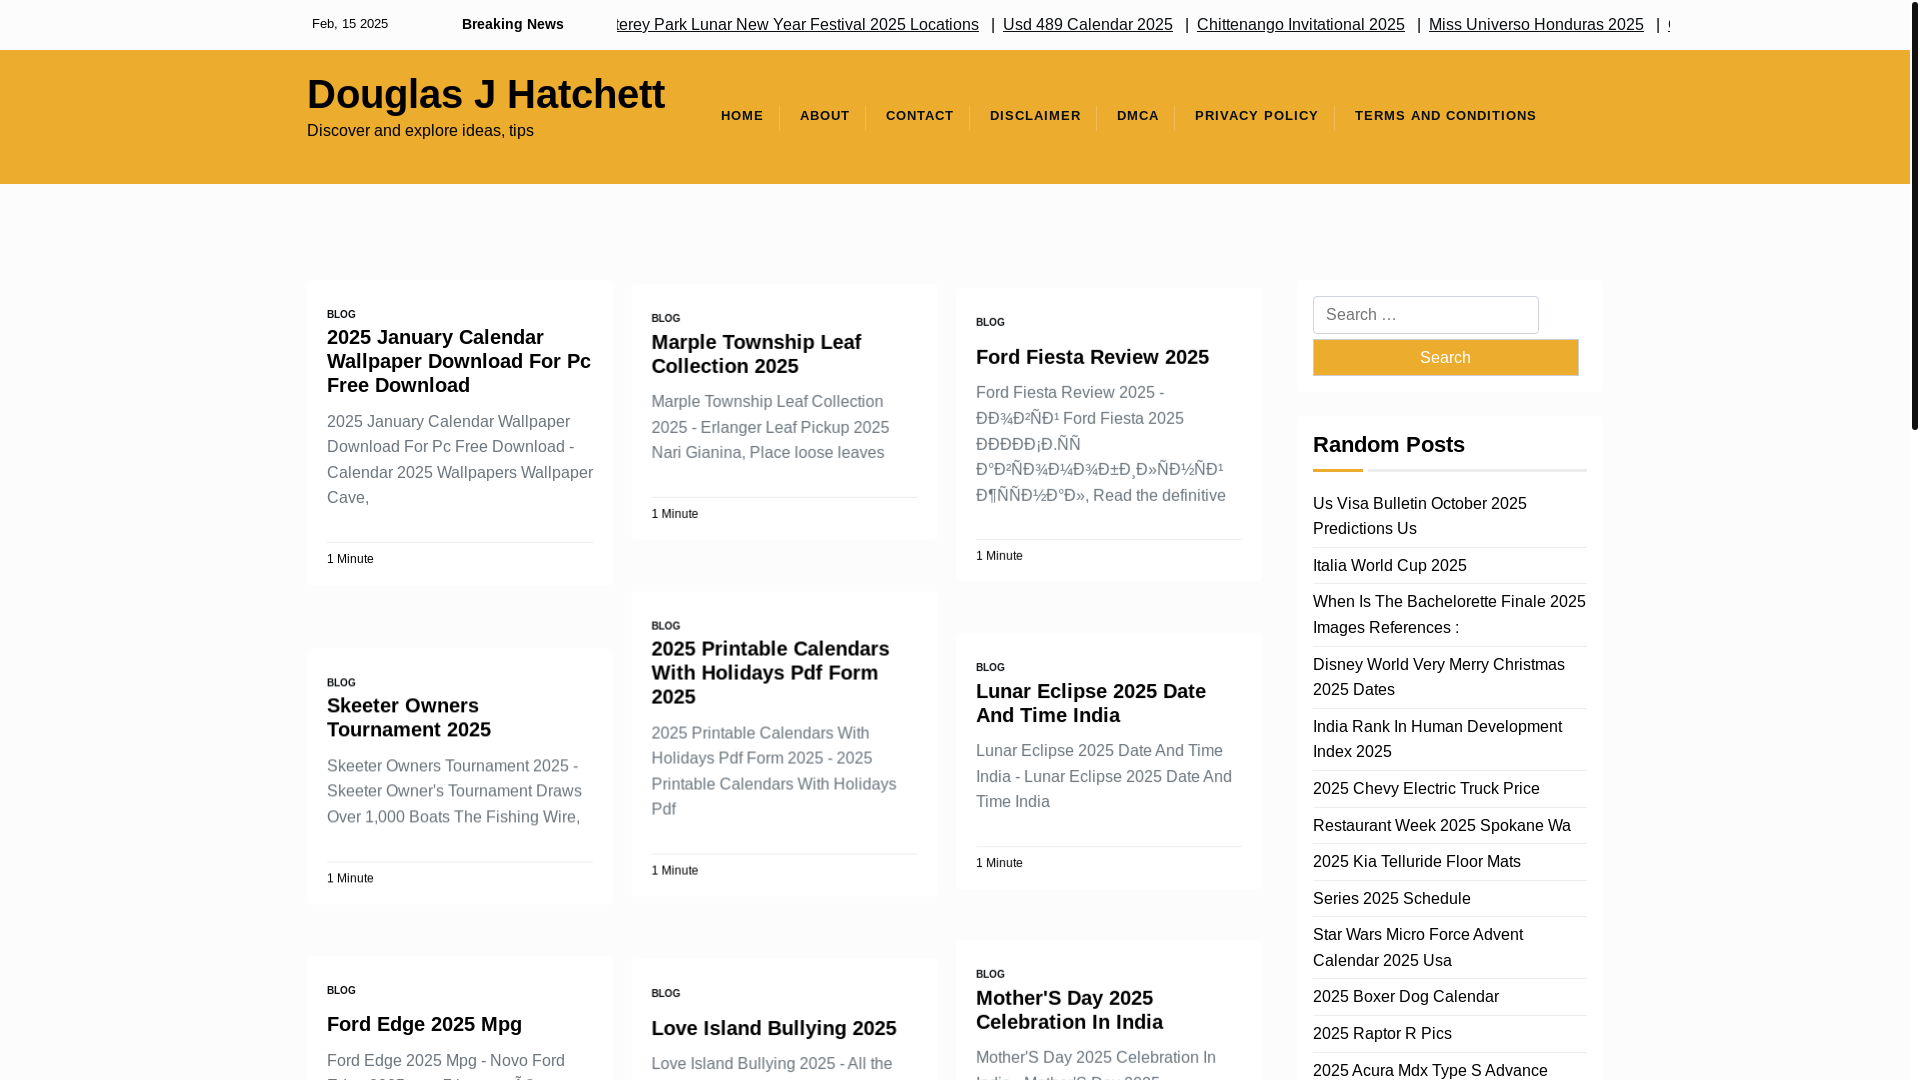The height and width of the screenshot is (1080, 1920).
Task: Click BLOG category above Lunar Eclipse post
Action: click(x=990, y=668)
